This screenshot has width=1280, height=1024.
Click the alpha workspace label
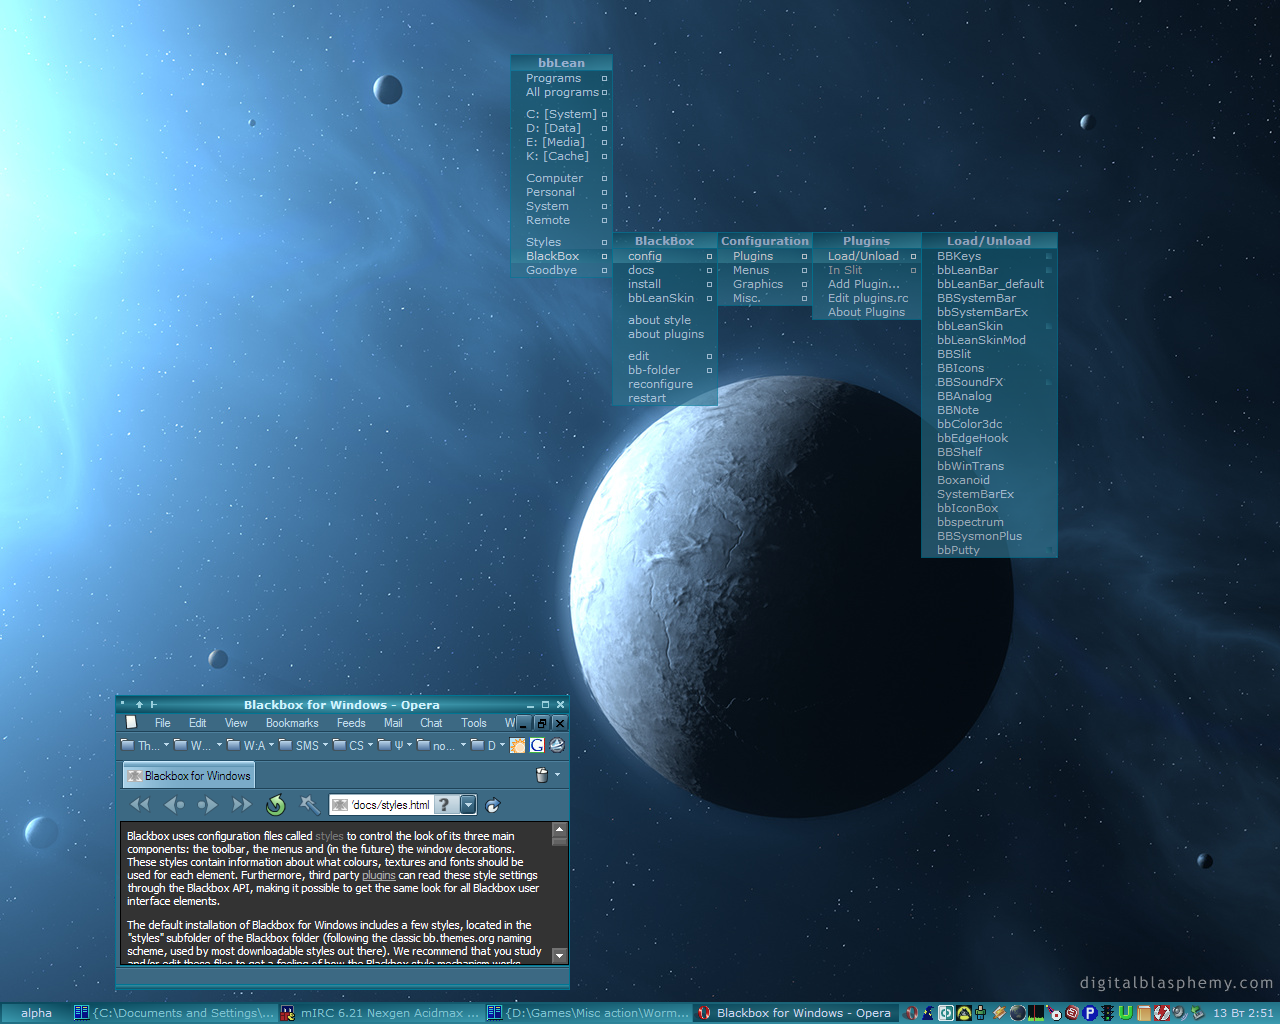pos(36,1013)
